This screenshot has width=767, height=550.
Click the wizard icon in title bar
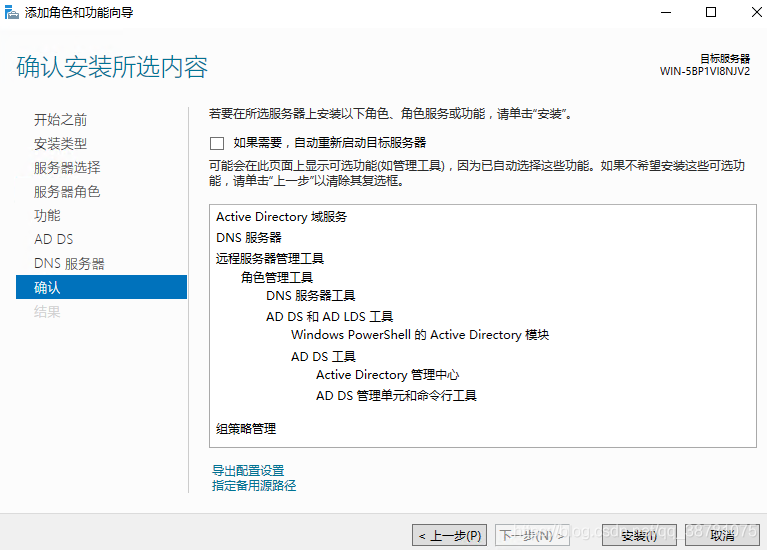(x=11, y=12)
